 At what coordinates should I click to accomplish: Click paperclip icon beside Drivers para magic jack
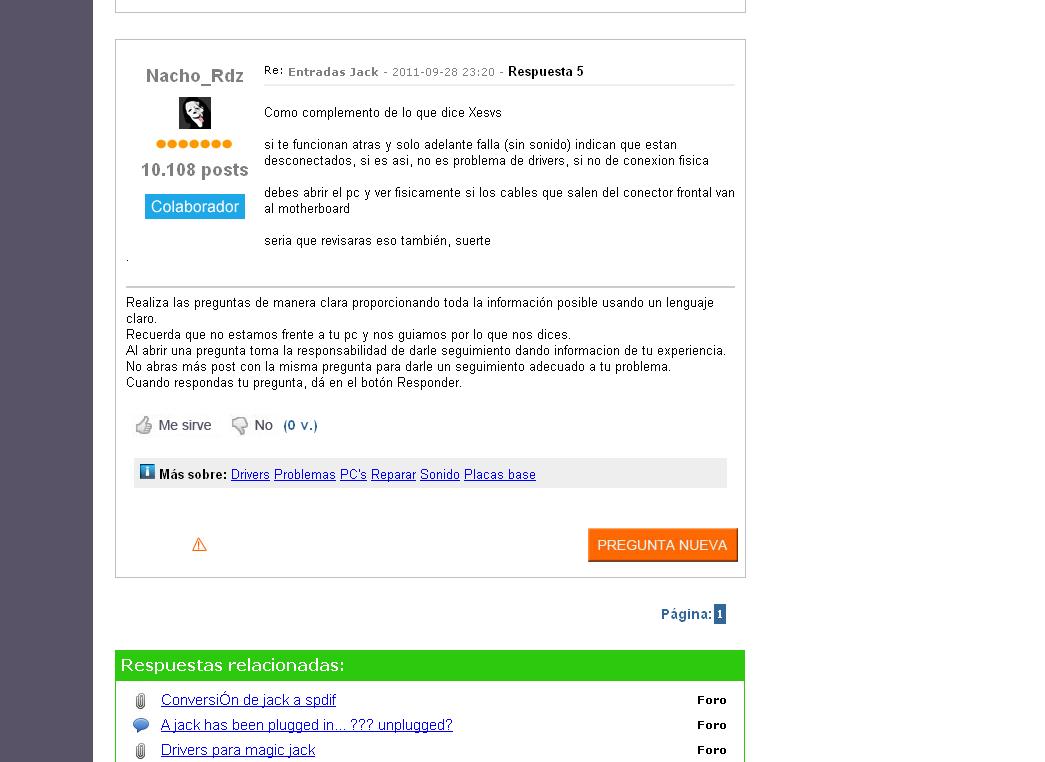(x=141, y=751)
